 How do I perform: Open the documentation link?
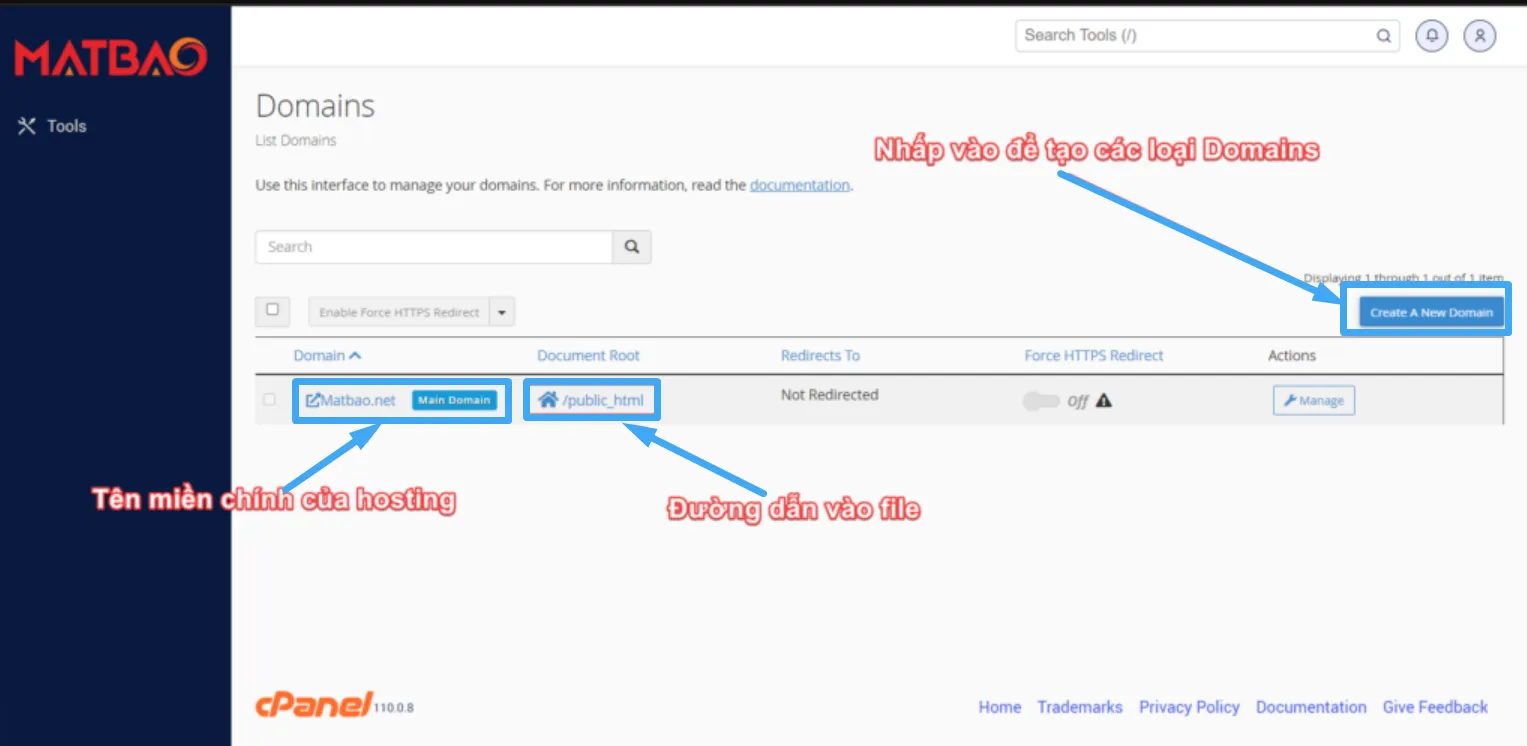[x=799, y=185]
